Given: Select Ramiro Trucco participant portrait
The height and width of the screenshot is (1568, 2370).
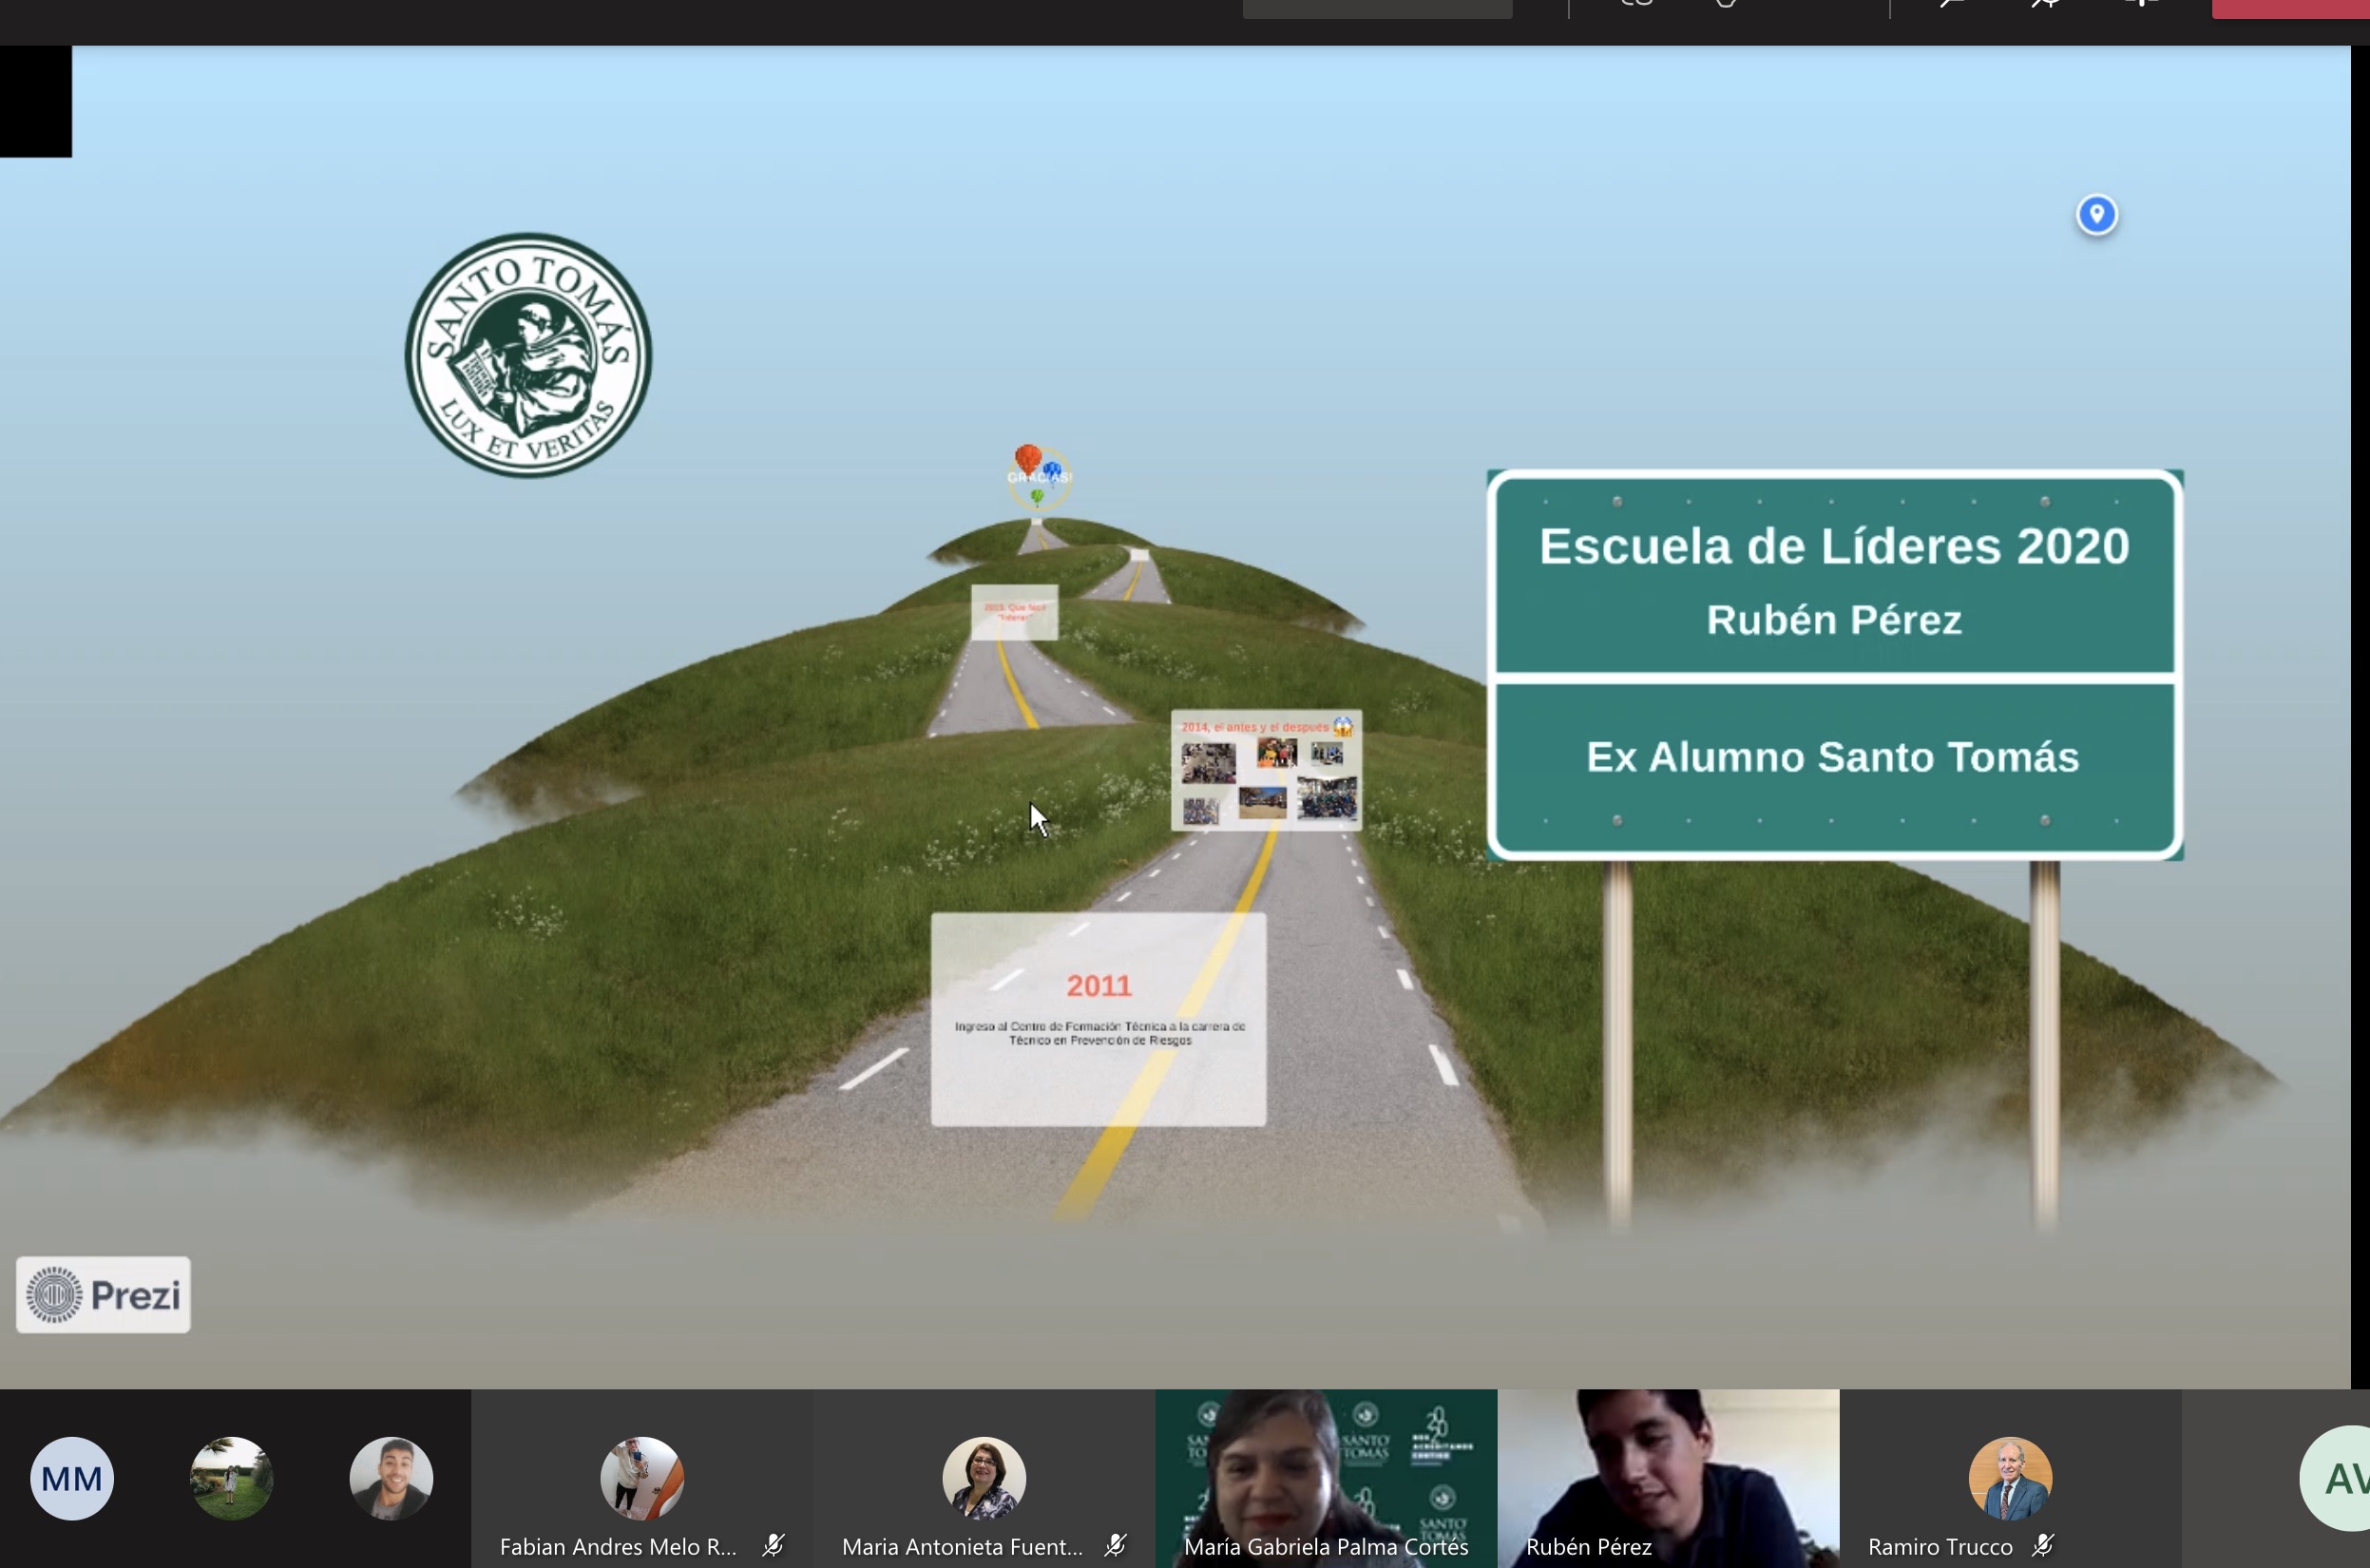Looking at the screenshot, I should [x=2010, y=1478].
